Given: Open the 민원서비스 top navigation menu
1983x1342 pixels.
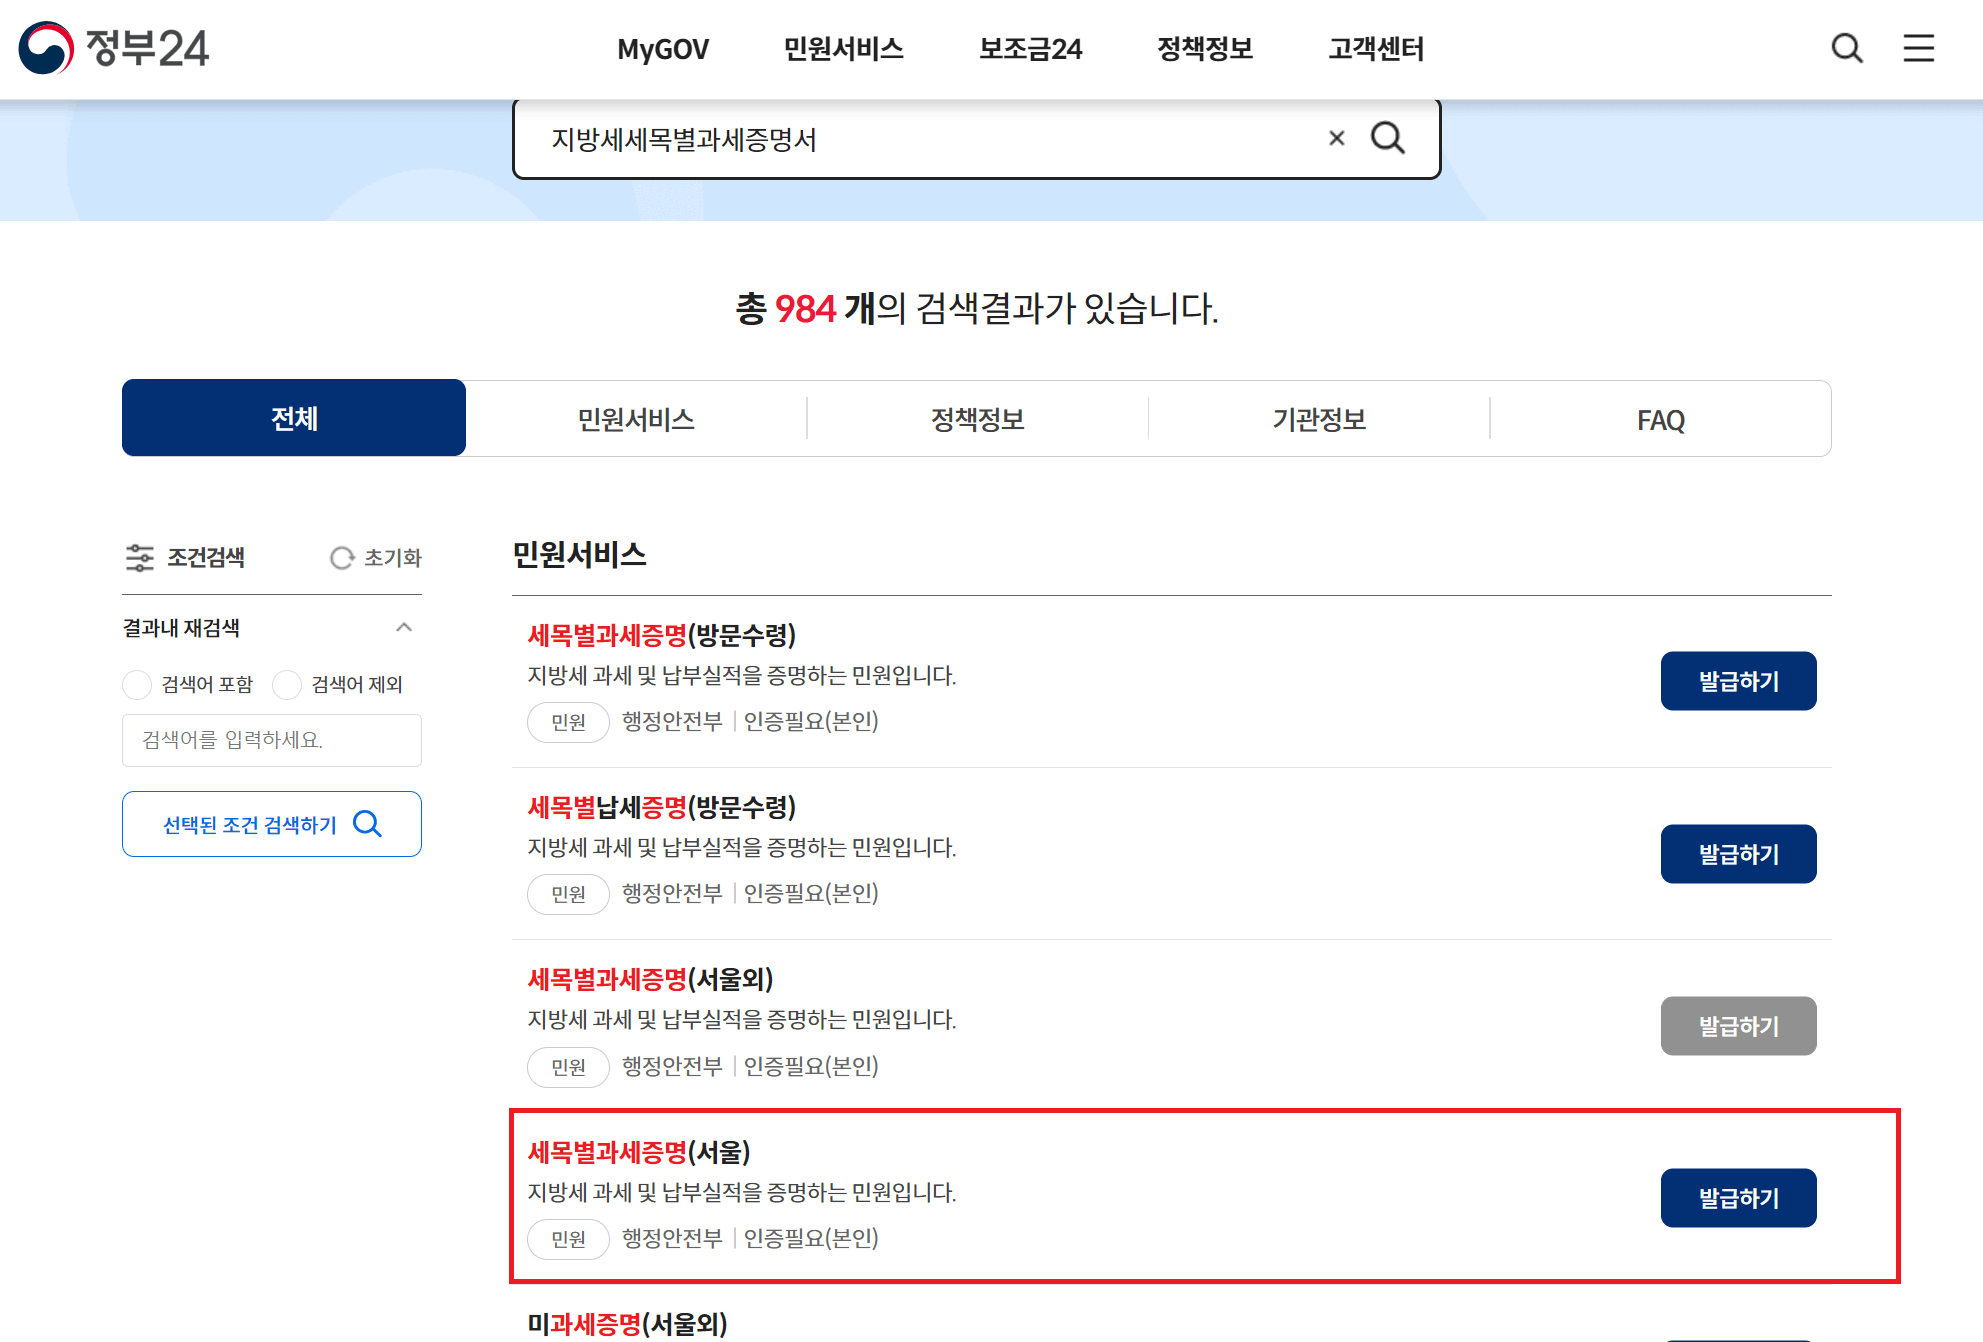Looking at the screenshot, I should click(843, 48).
